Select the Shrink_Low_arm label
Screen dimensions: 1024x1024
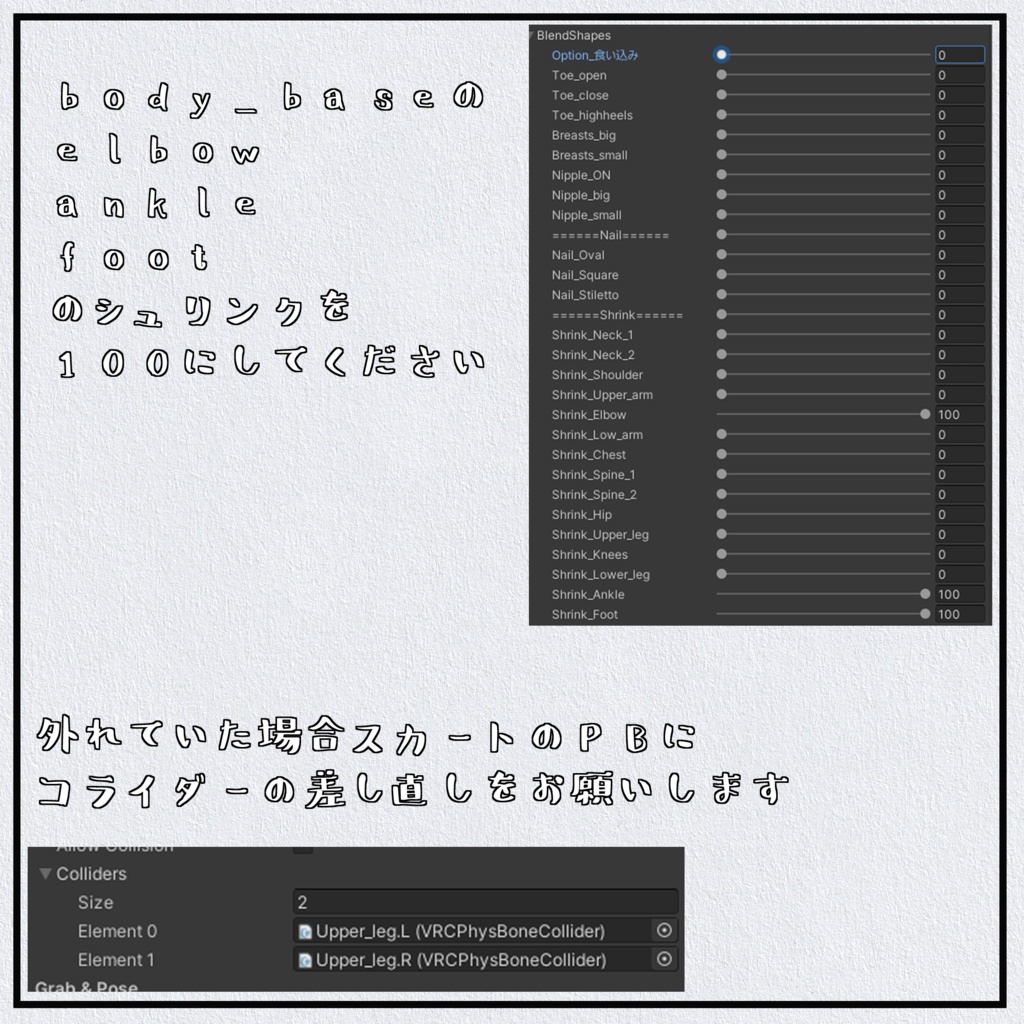[x=597, y=434]
